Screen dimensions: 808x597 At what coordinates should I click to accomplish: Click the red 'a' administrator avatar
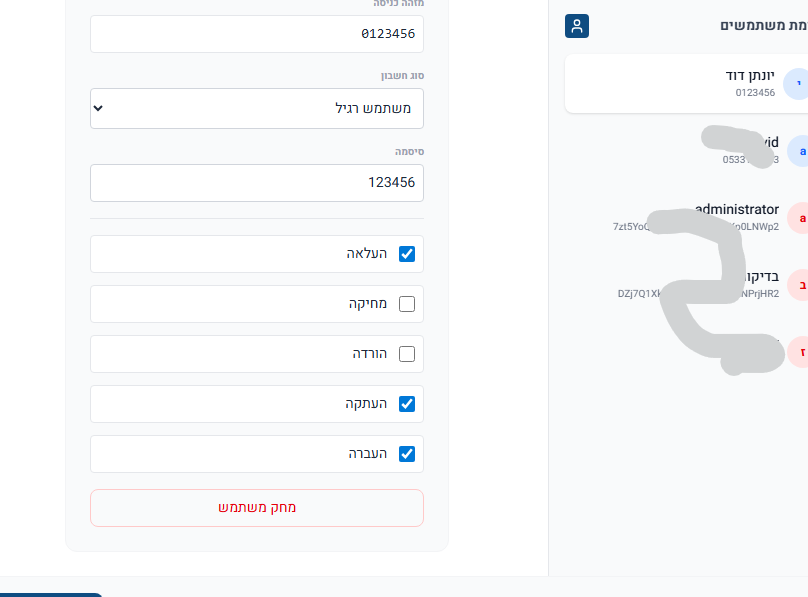(x=799, y=218)
